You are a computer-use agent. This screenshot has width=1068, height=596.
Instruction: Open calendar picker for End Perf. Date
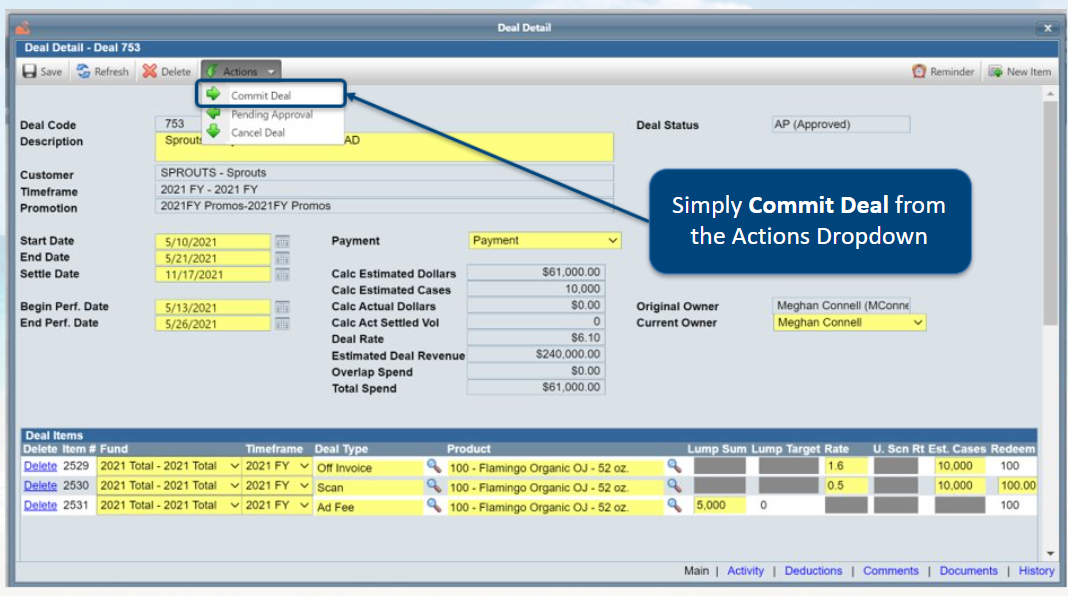point(282,323)
